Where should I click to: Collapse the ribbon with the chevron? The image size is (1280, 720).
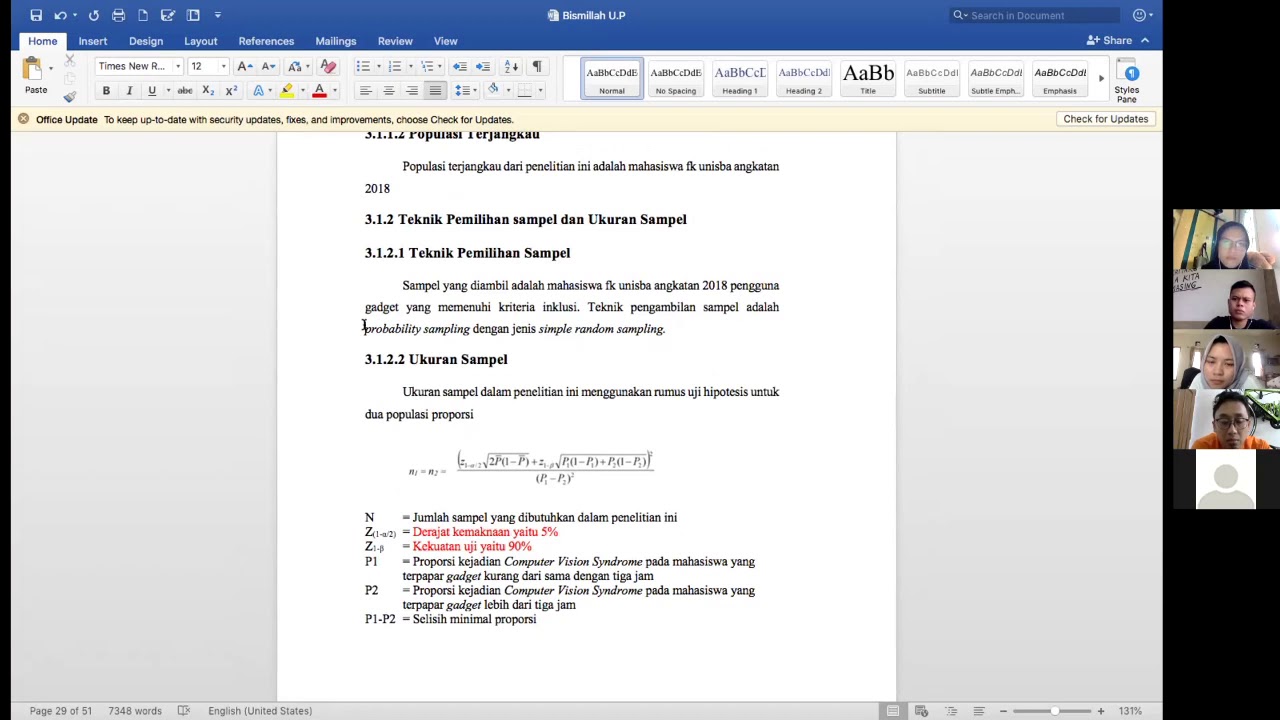point(1145,41)
